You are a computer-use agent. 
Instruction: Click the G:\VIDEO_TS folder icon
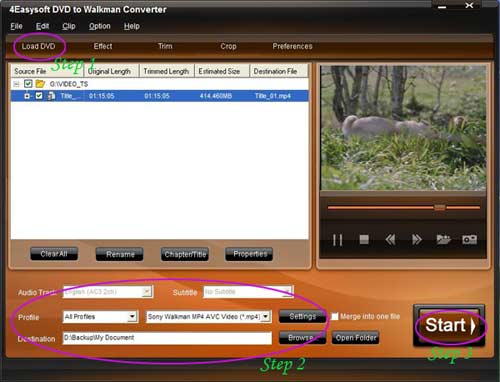coord(40,84)
